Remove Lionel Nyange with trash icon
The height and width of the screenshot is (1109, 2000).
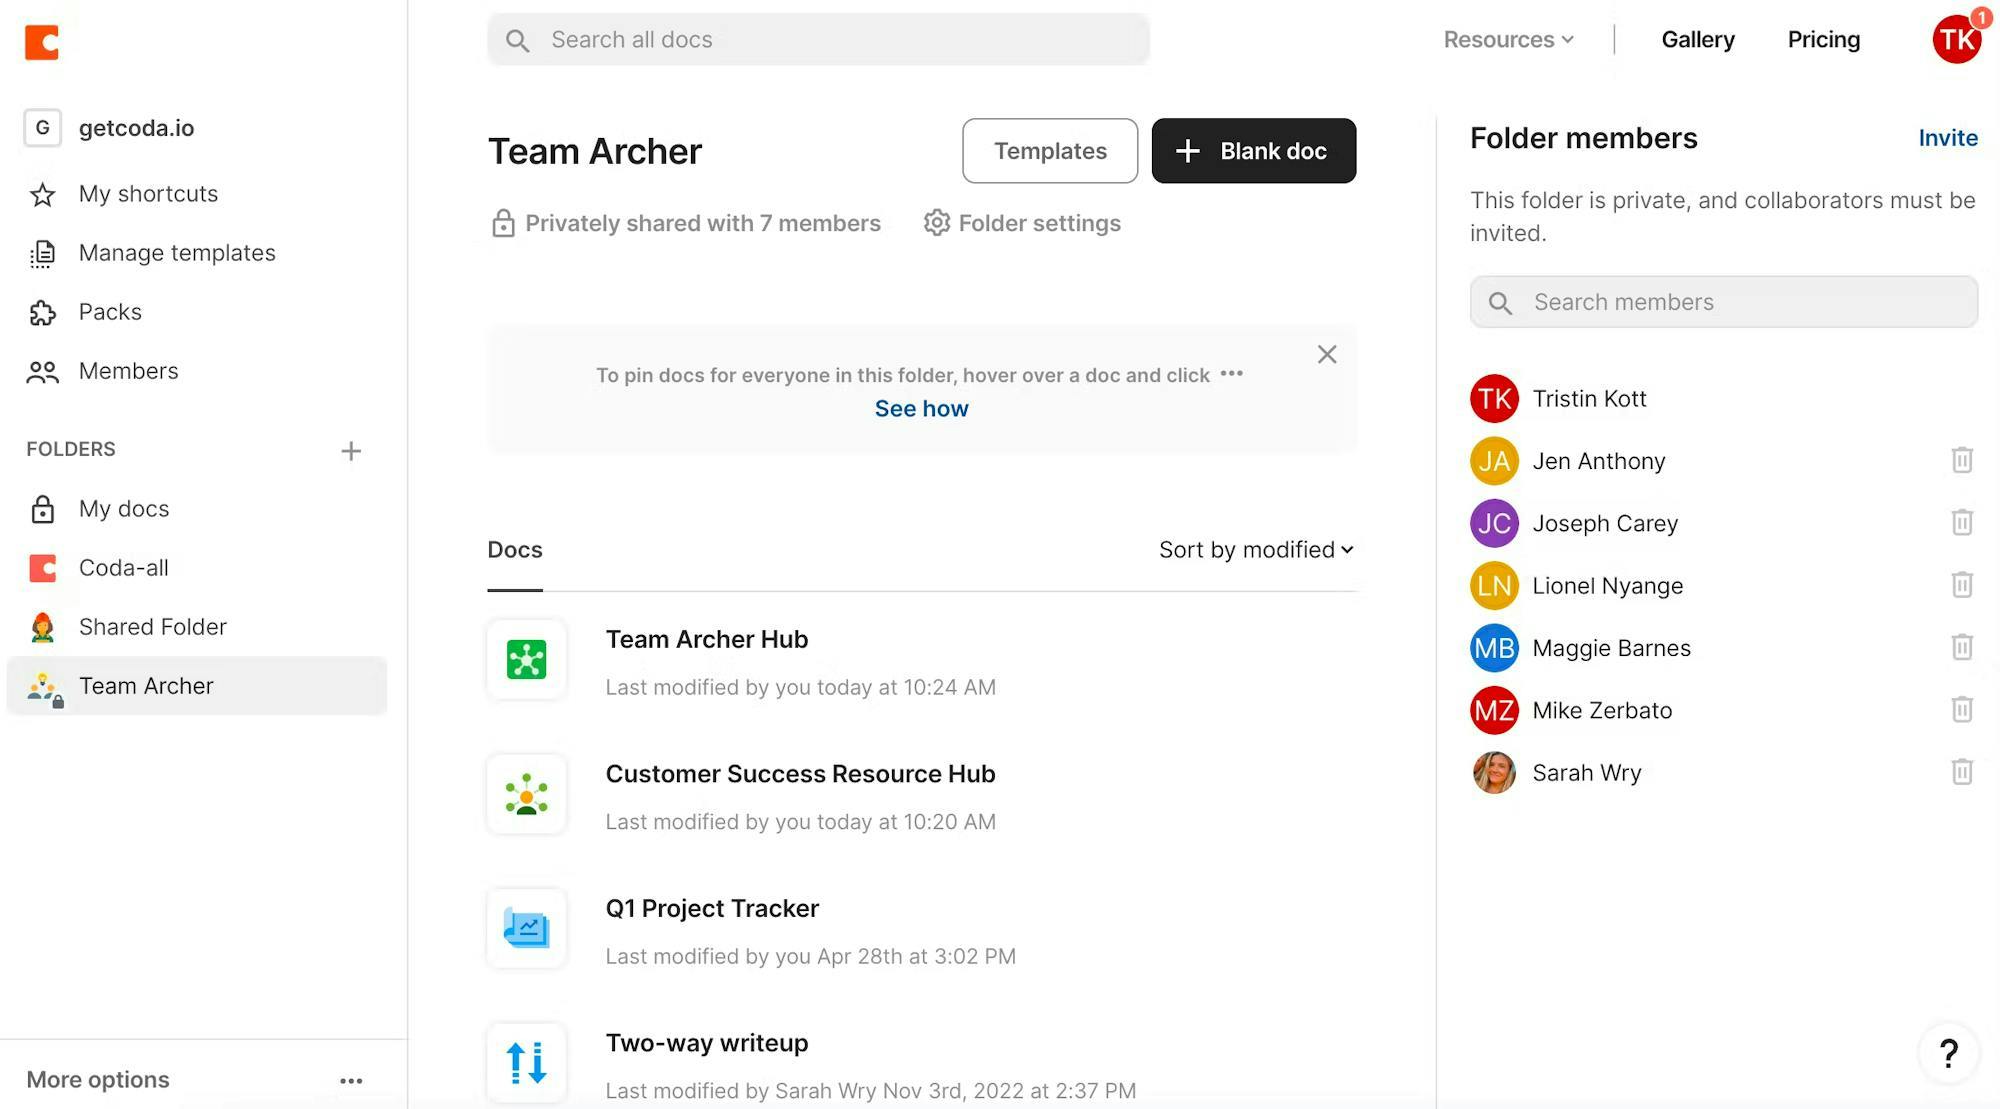coord(1962,585)
